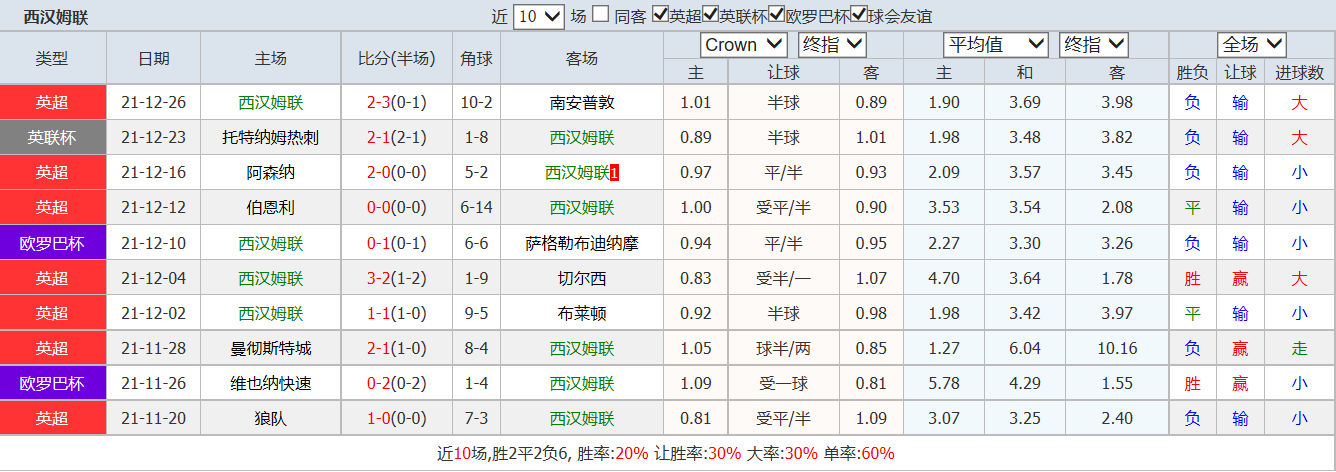The height and width of the screenshot is (472, 1336).
Task: Open the 终指 dropdown next to Crown
Action: click(832, 45)
